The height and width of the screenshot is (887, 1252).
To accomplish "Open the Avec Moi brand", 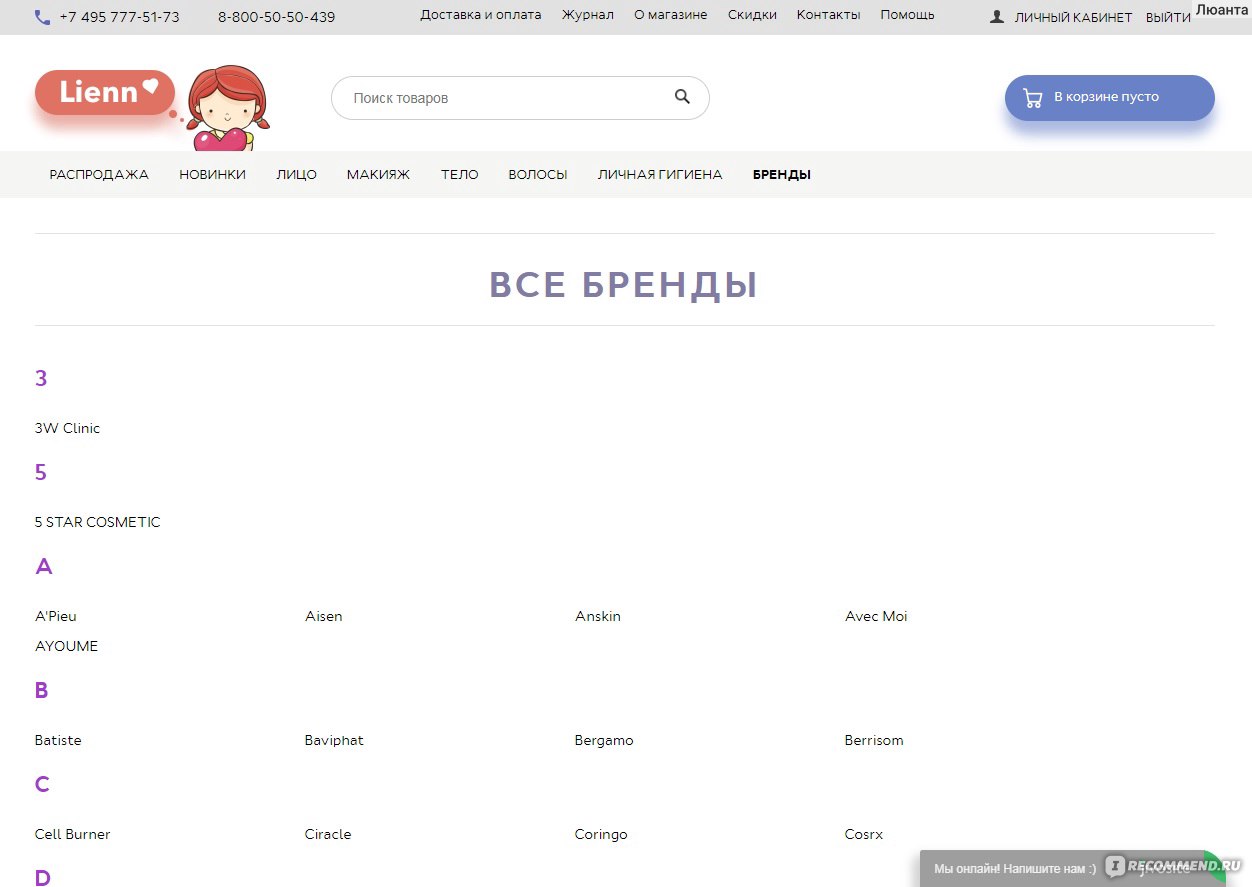I will click(x=877, y=616).
